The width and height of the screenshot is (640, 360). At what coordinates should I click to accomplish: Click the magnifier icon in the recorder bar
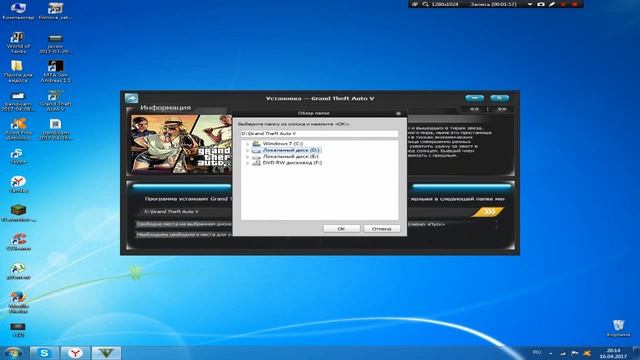coord(425,4)
